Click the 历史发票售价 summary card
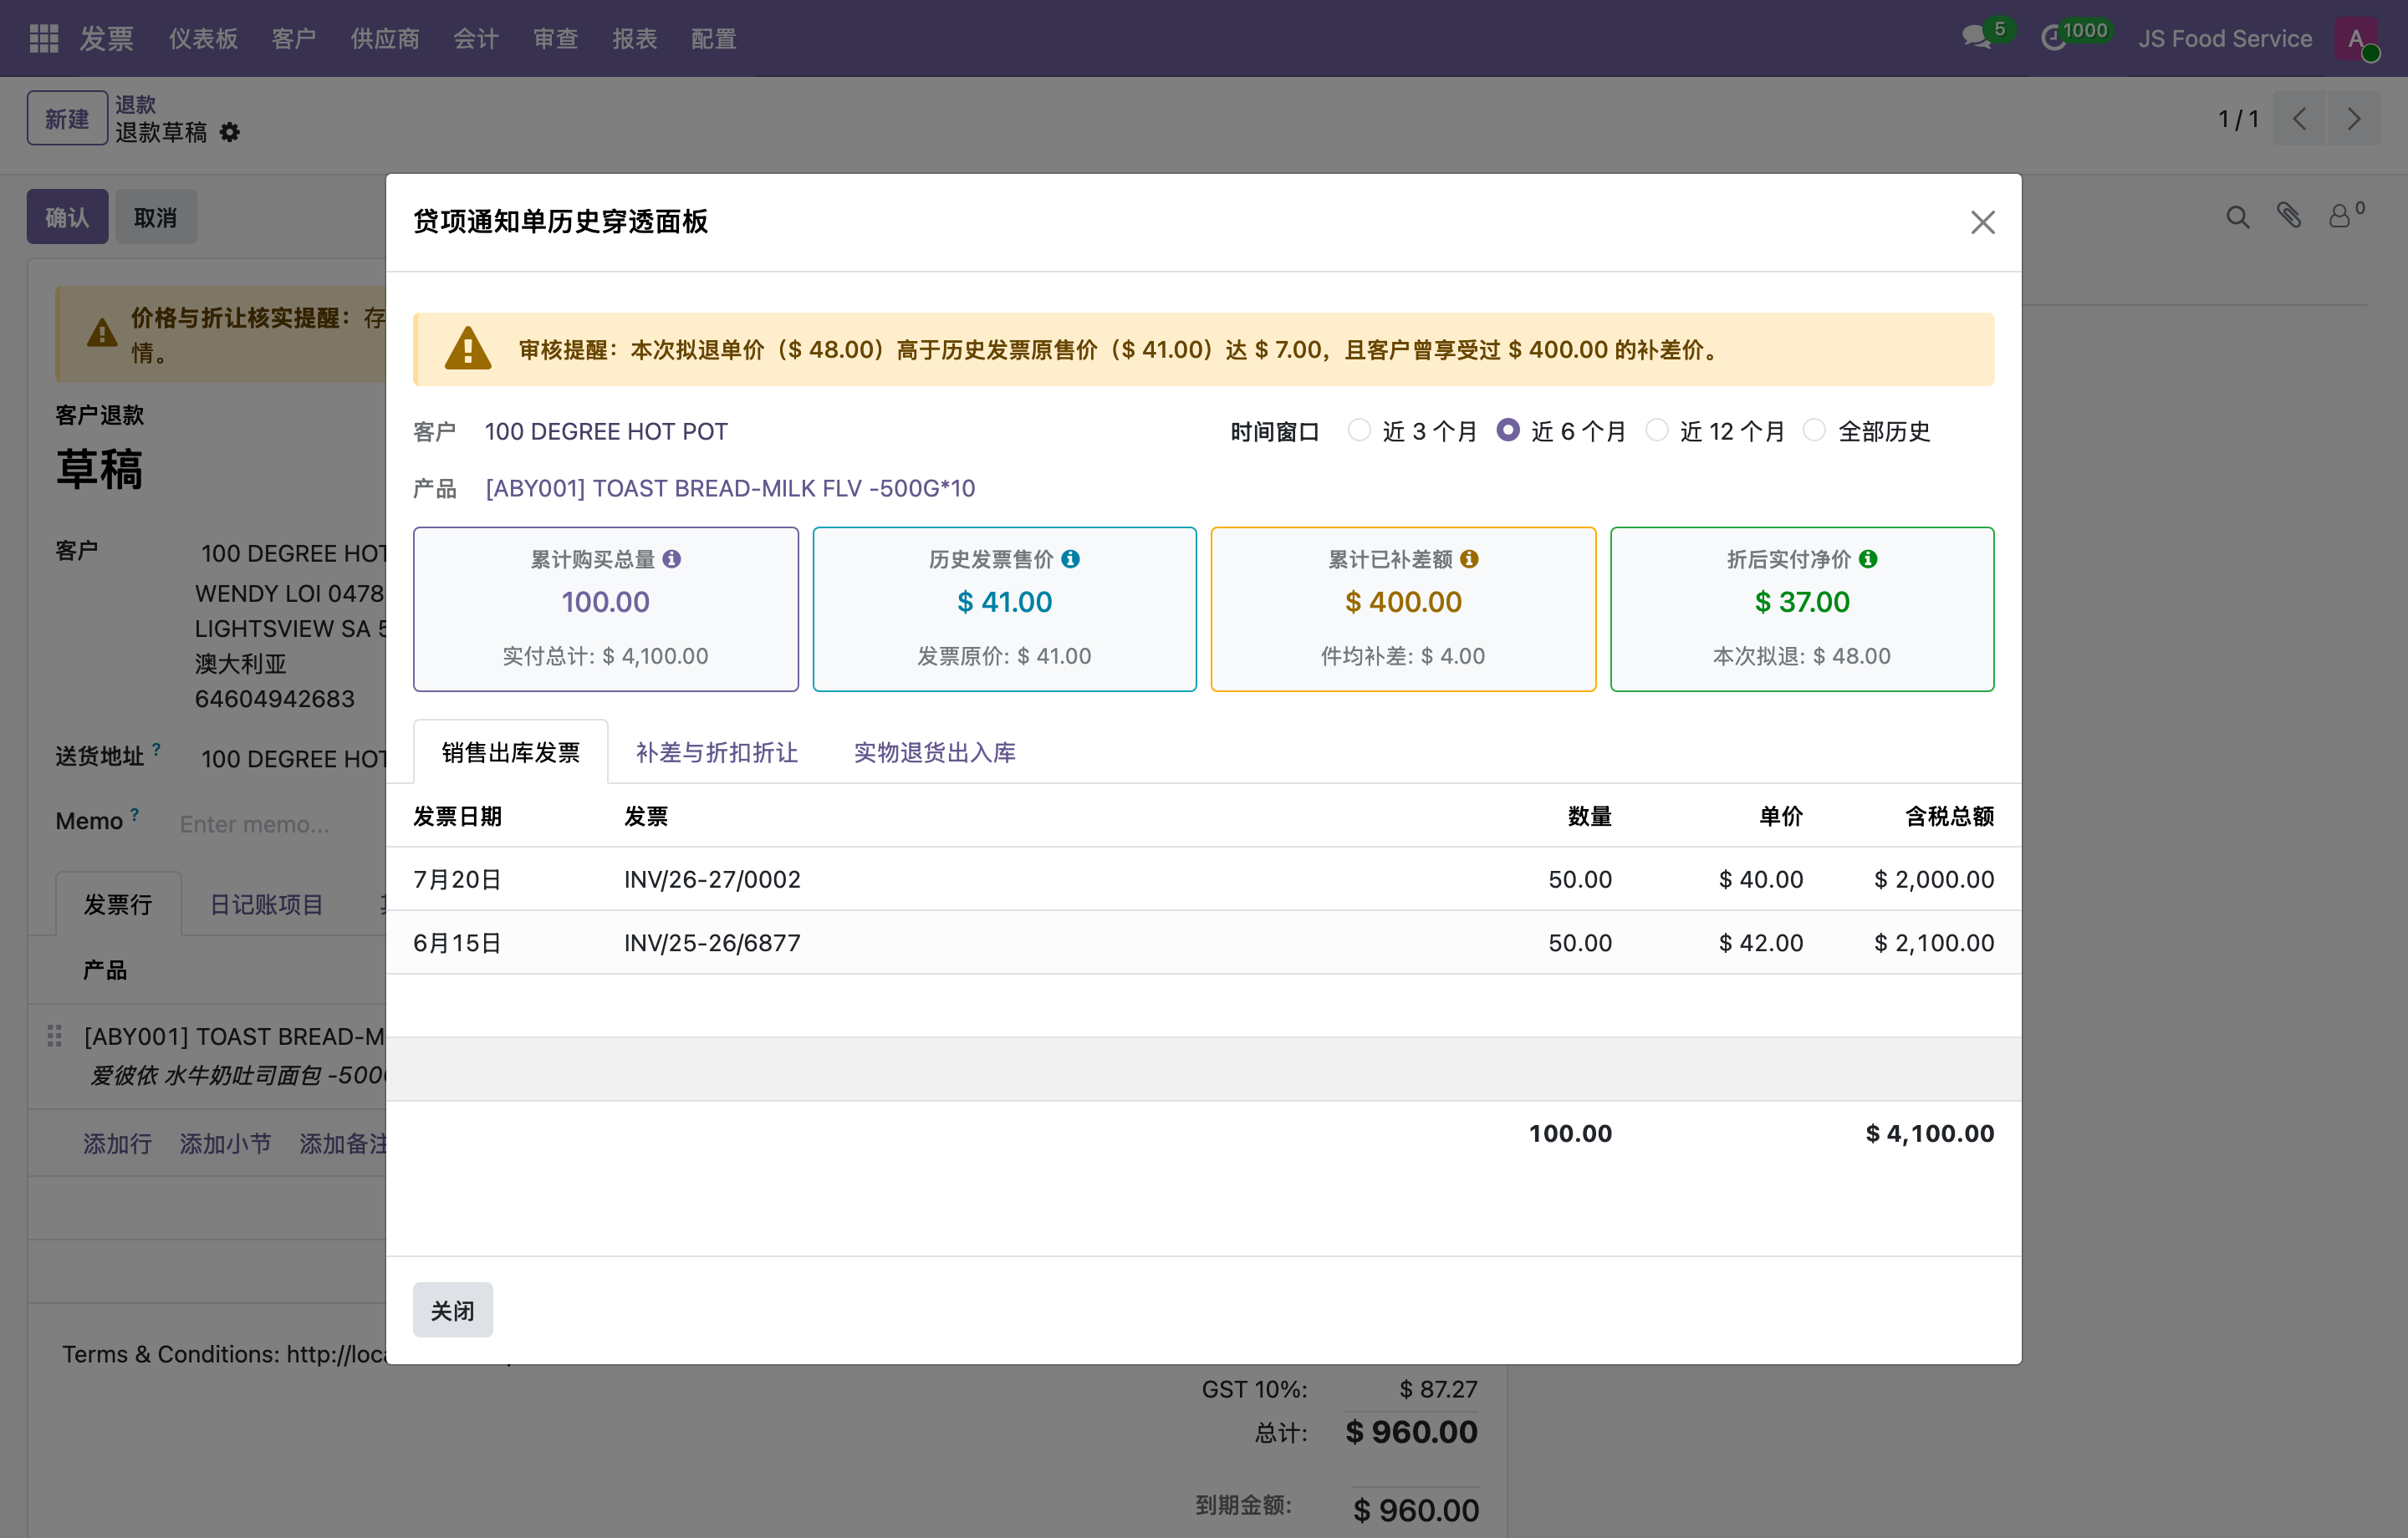Image resolution: width=2408 pixels, height=1538 pixels. pos(1004,609)
